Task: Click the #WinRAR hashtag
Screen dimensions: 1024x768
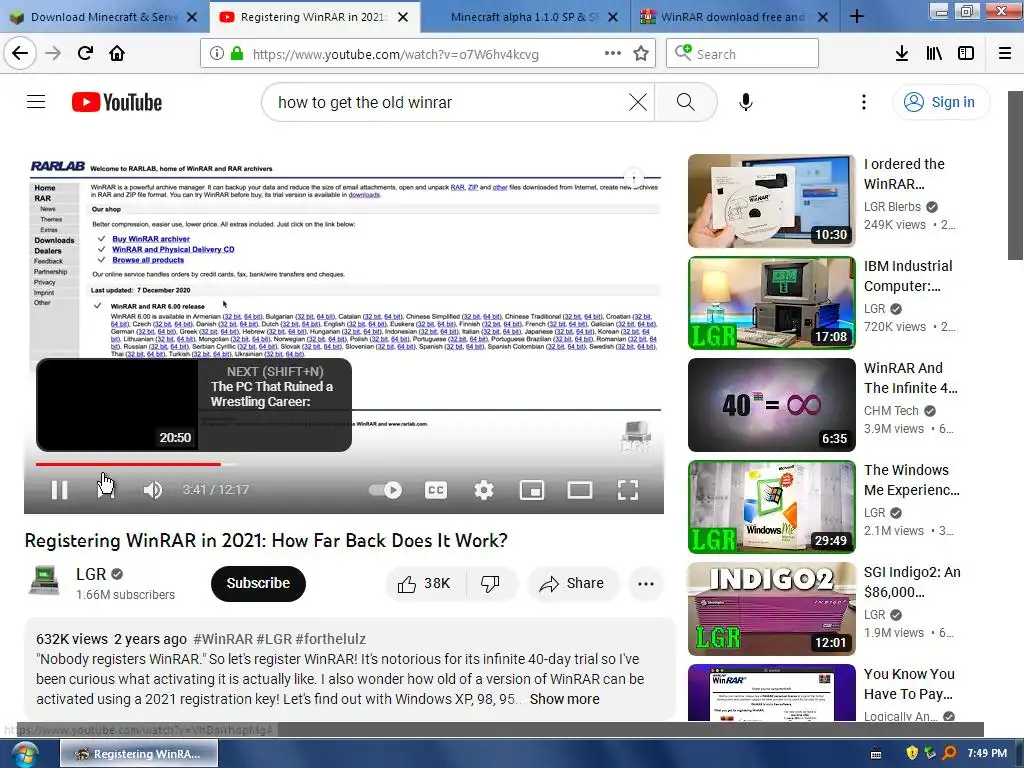Action: coord(223,639)
